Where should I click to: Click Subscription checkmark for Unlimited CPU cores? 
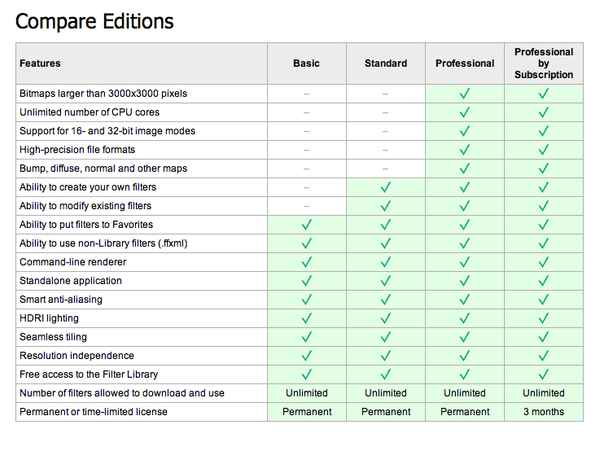pos(544,113)
